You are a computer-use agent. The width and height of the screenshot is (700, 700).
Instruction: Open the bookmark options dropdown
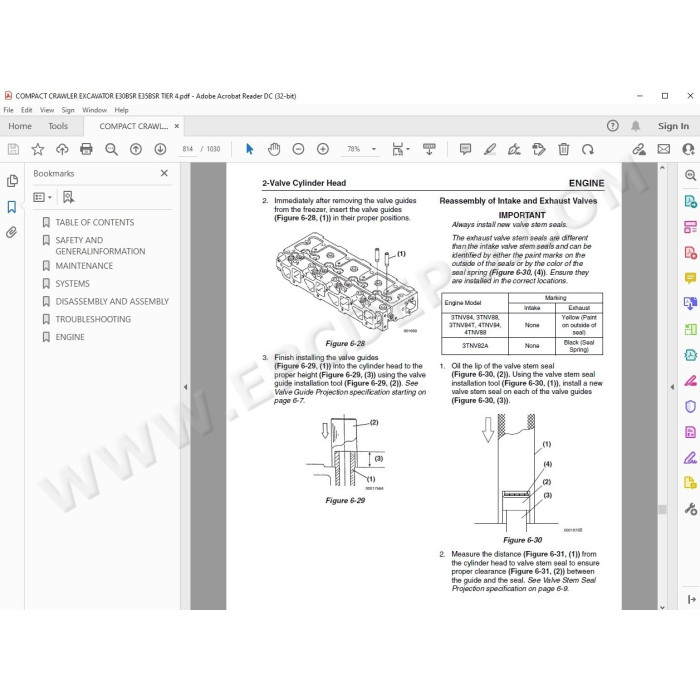coord(42,197)
